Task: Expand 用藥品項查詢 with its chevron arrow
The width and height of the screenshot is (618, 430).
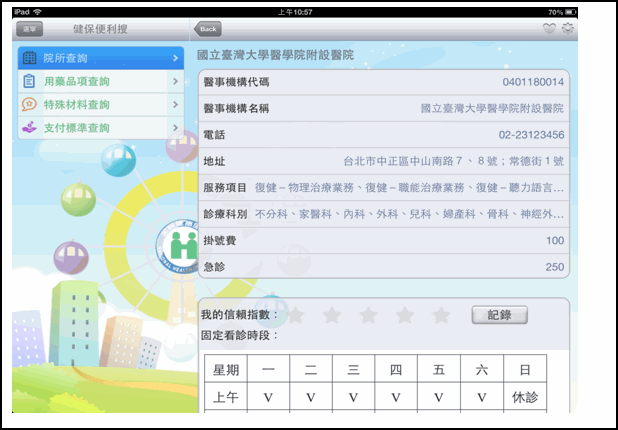Action: pyautogui.click(x=175, y=81)
